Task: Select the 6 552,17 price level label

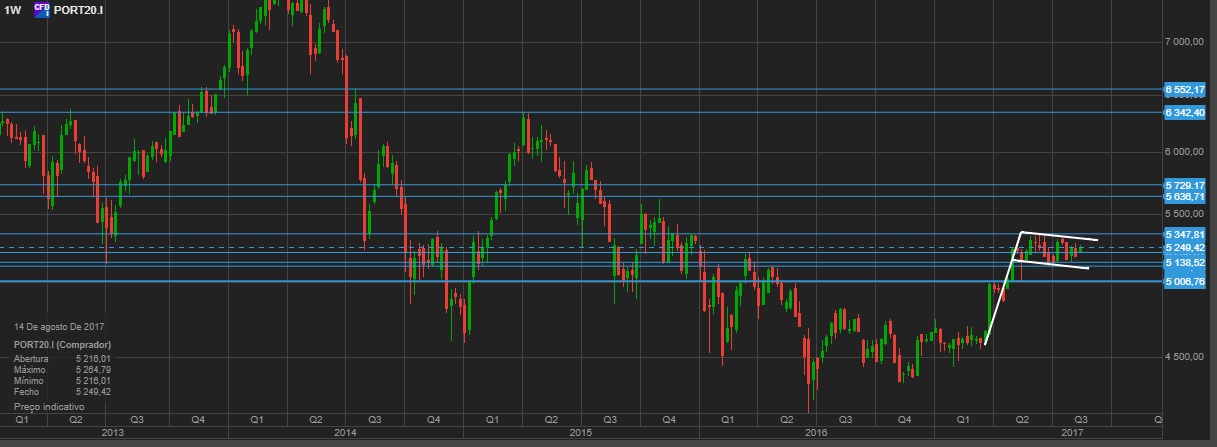Action: click(x=1186, y=90)
